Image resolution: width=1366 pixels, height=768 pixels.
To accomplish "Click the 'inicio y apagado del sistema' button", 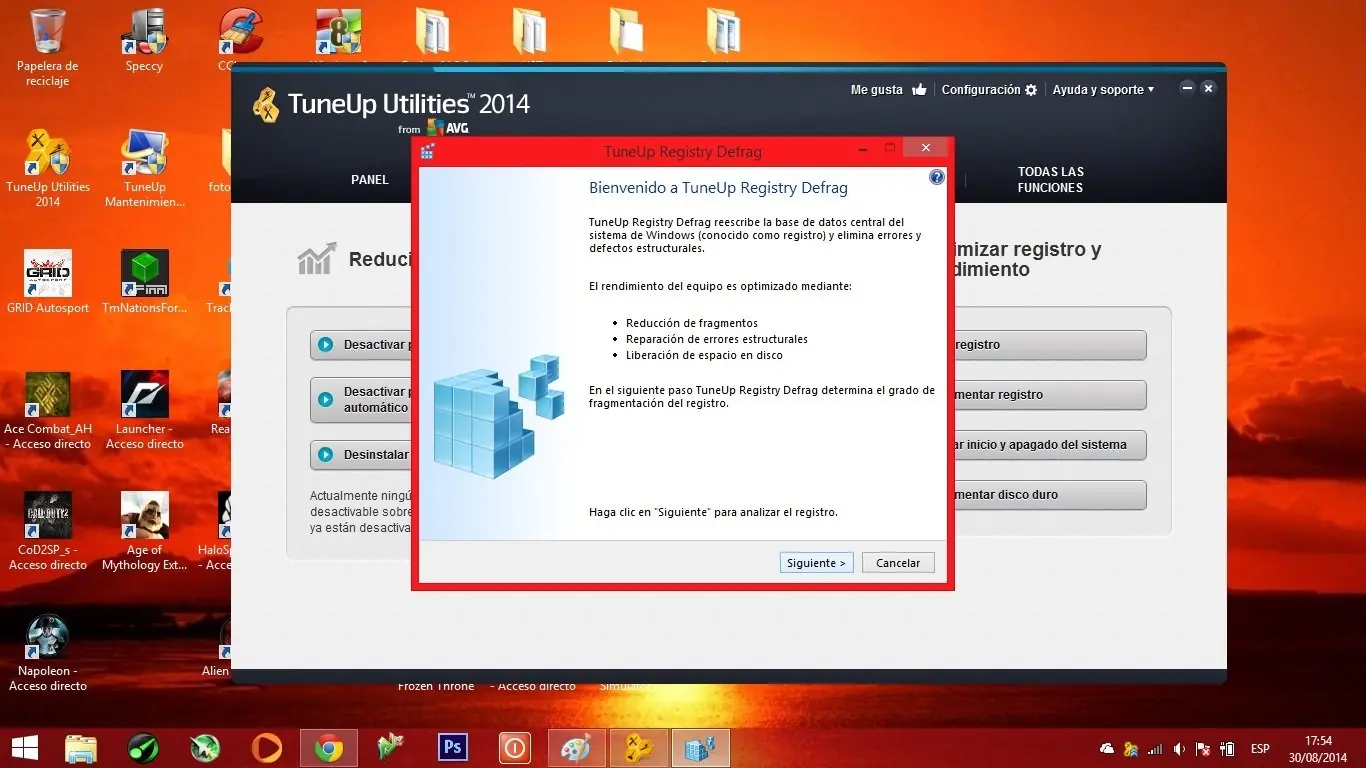I will pyautogui.click(x=1049, y=445).
